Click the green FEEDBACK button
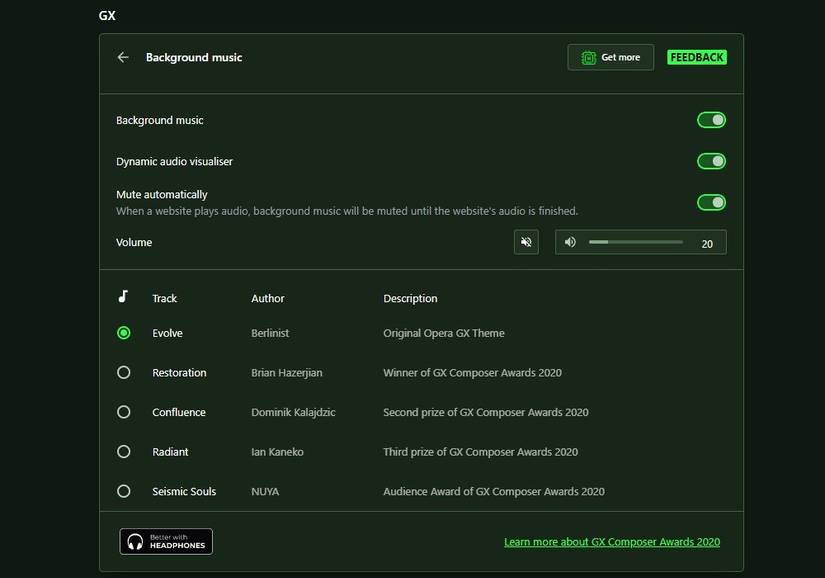 pos(697,58)
